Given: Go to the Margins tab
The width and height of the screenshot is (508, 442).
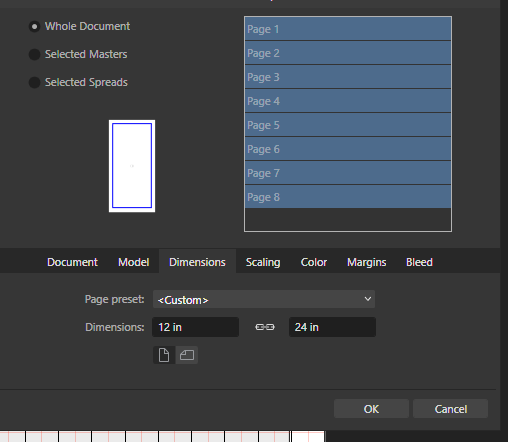Looking at the screenshot, I should click(367, 262).
